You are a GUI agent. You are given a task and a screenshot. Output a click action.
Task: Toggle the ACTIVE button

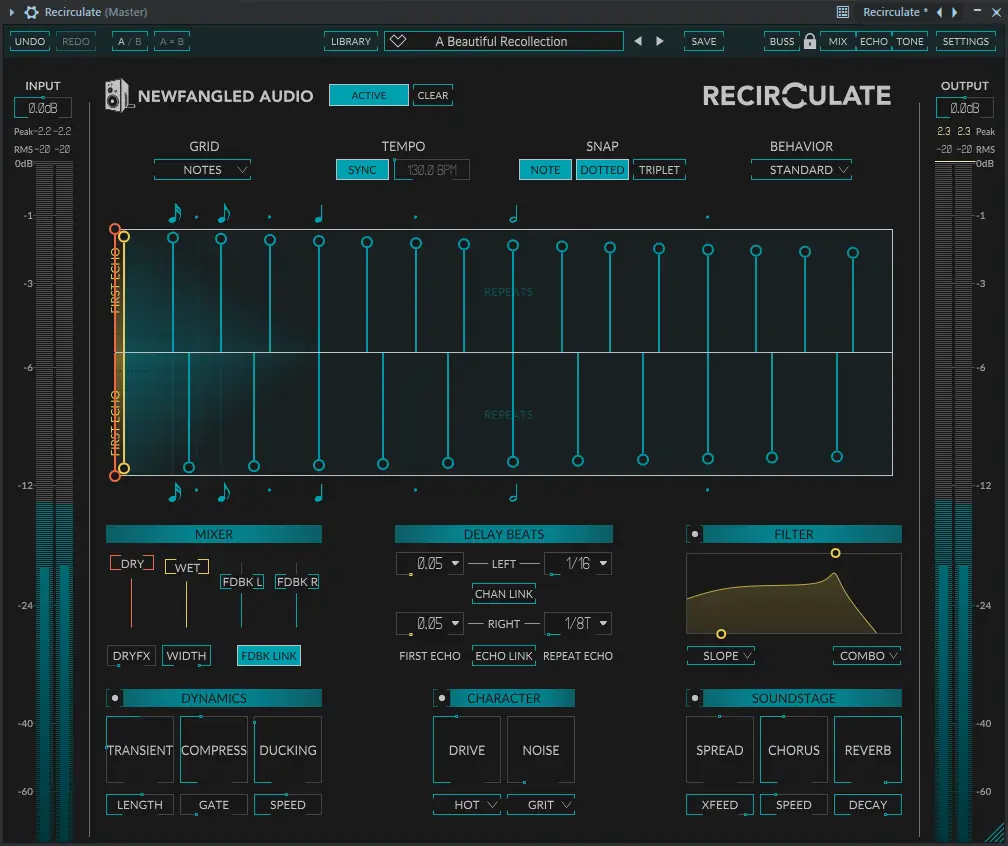coord(368,95)
